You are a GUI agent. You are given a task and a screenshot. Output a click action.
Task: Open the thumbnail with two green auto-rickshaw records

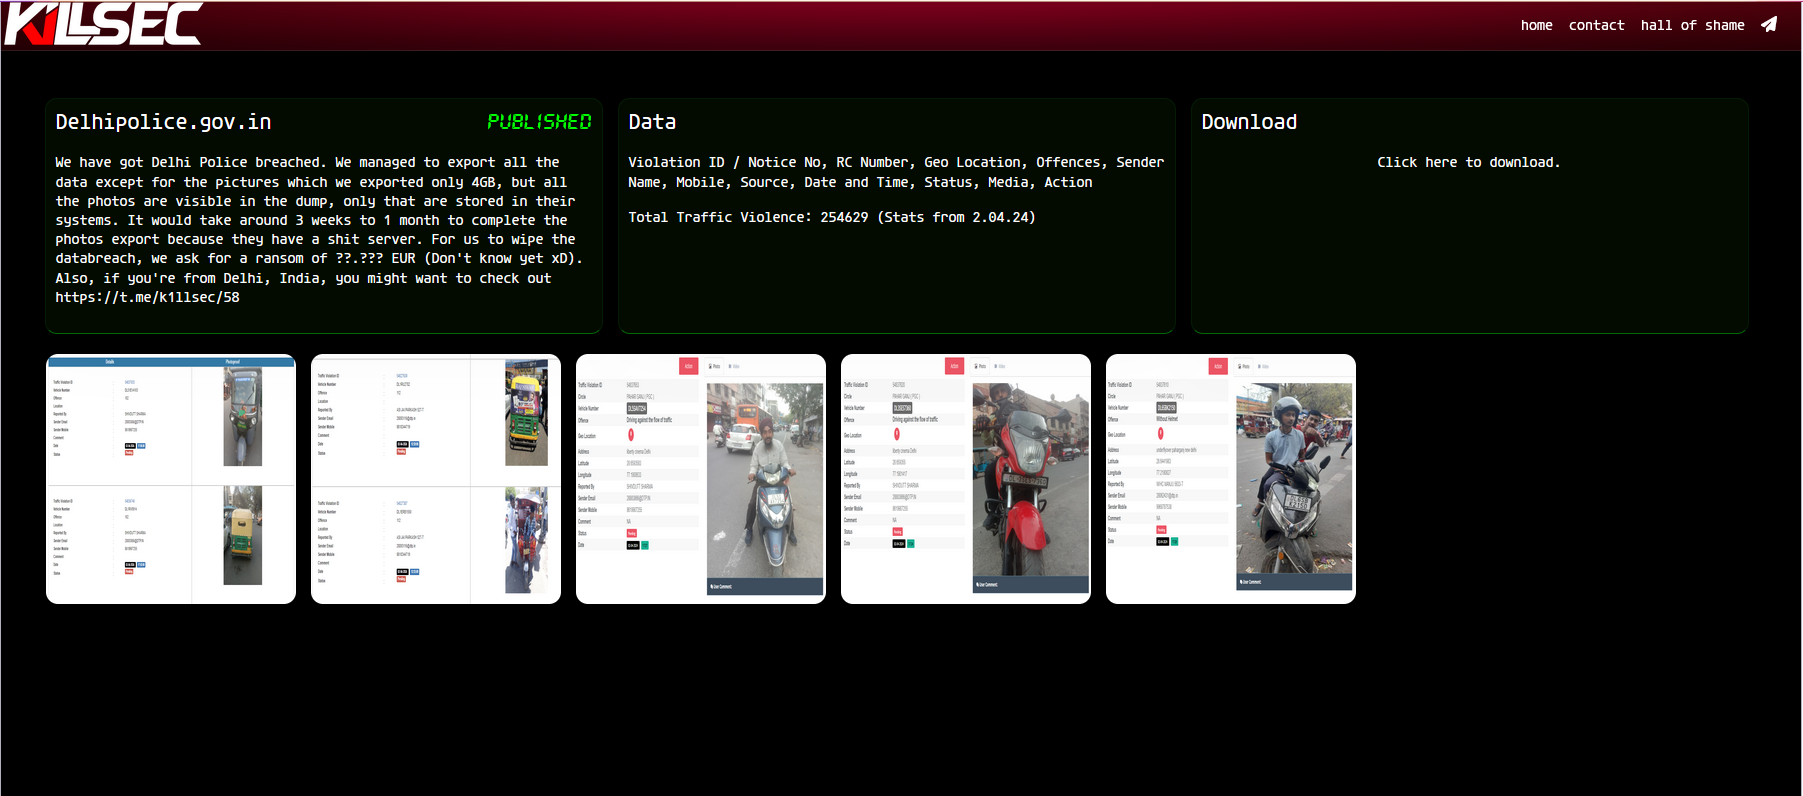click(171, 479)
